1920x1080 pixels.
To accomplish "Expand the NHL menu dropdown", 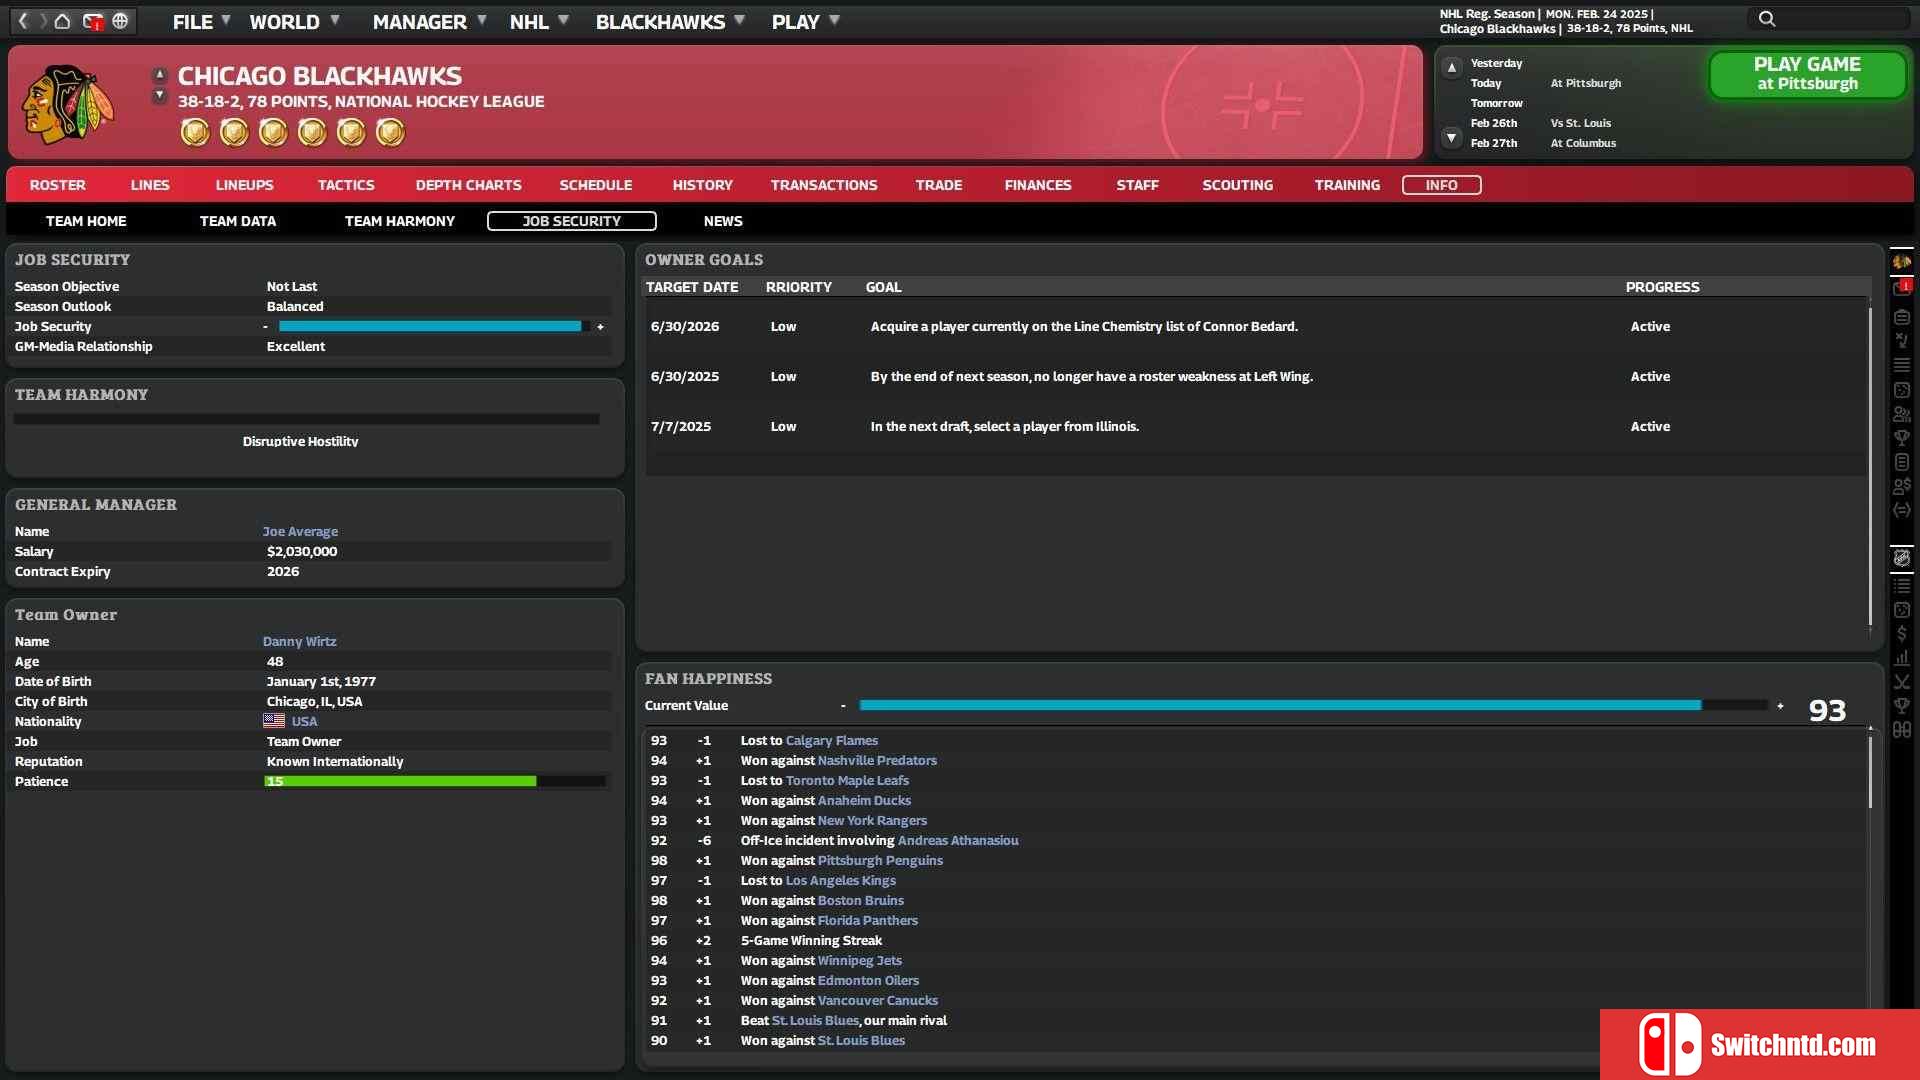I will click(539, 21).
